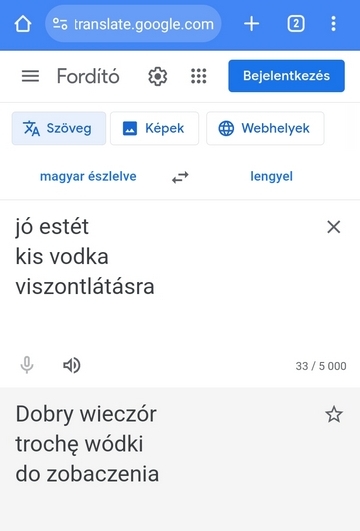Screen dimensions: 360x531
Task: Click the Bejelentkezés sign-in button
Action: tap(287, 76)
